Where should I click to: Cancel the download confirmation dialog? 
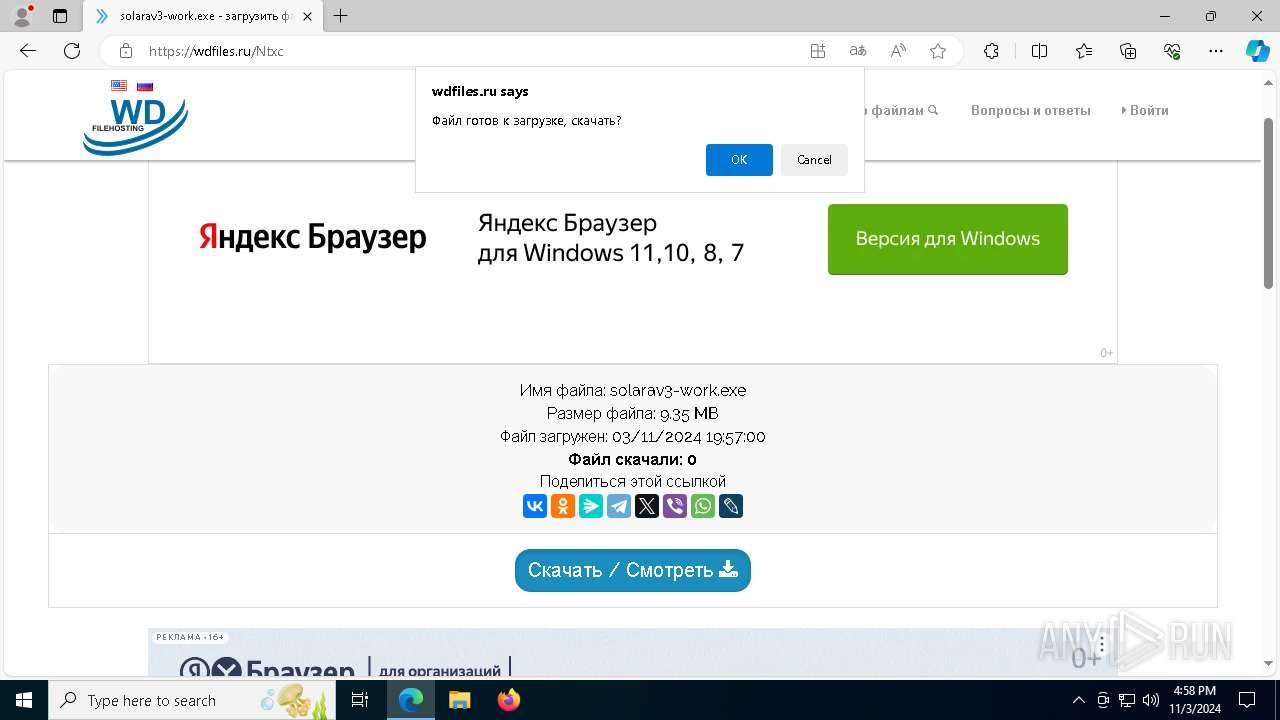pyautogui.click(x=814, y=160)
